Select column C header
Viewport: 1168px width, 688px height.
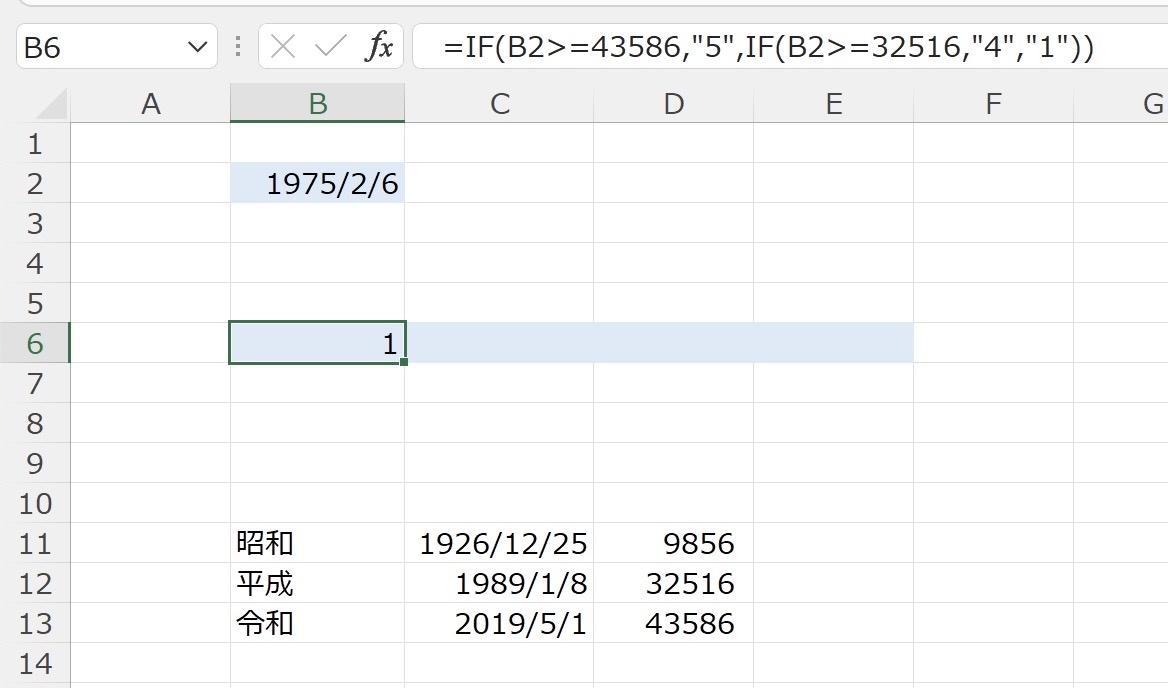pos(499,103)
